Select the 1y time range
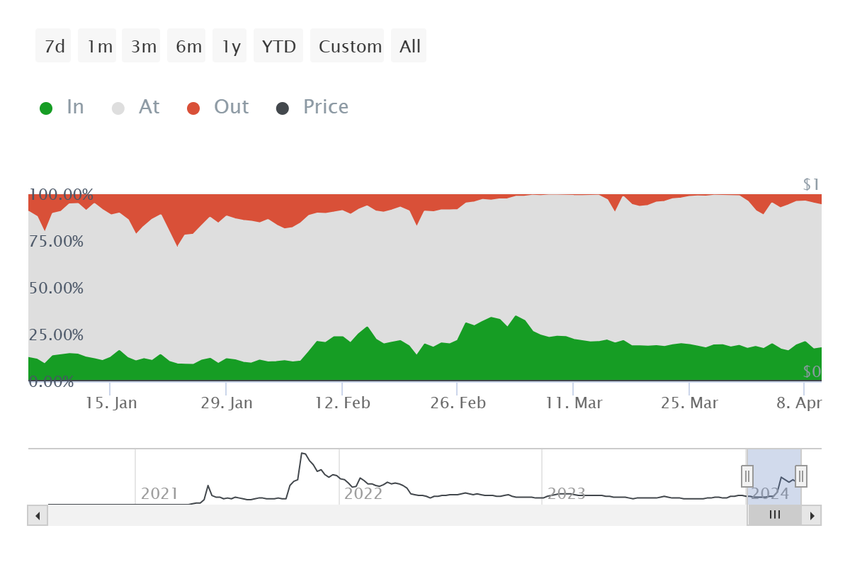This screenshot has width=850, height=567. tap(229, 46)
